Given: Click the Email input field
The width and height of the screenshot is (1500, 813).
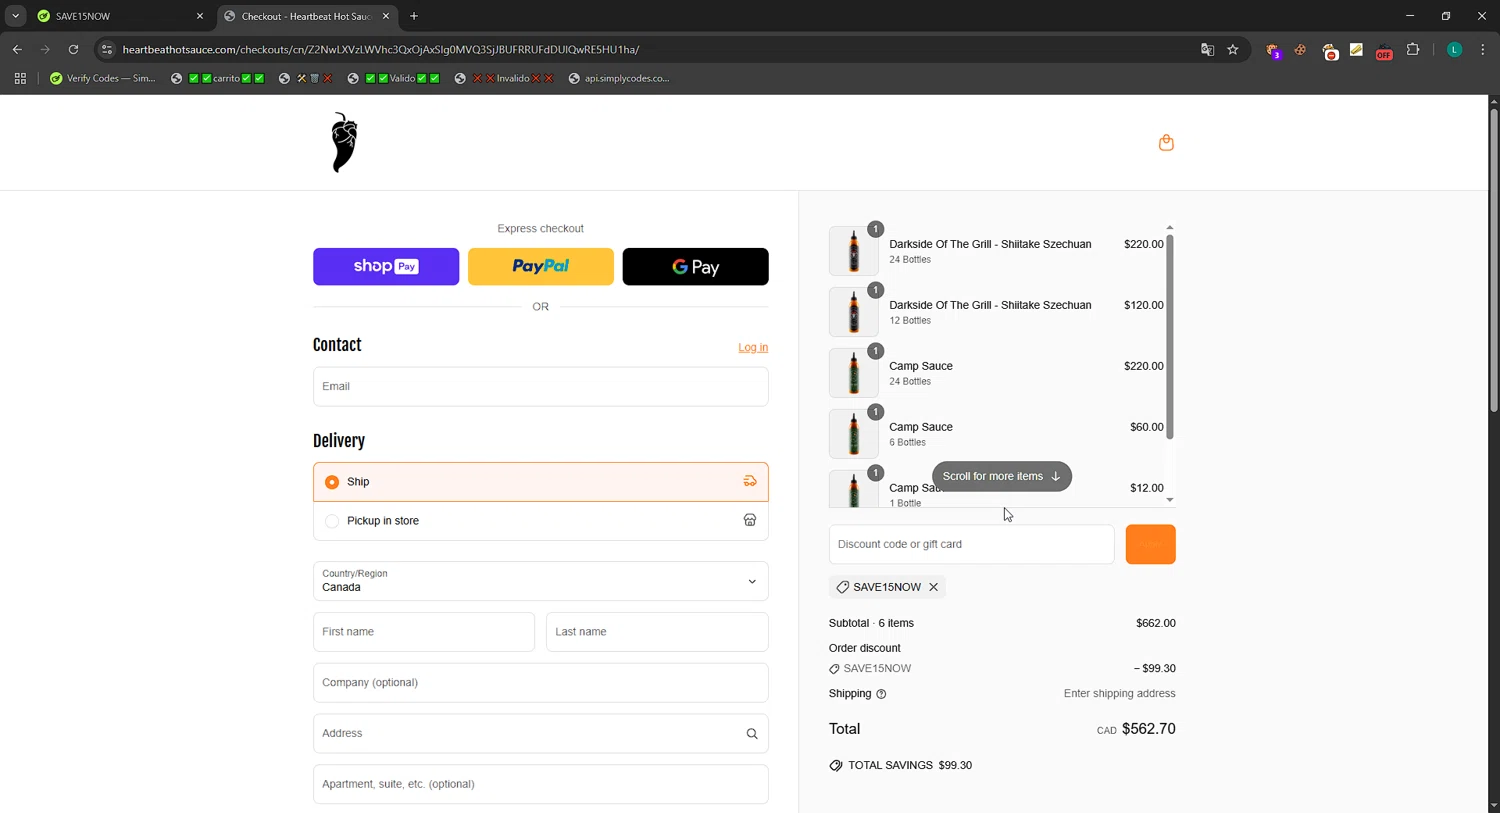Looking at the screenshot, I should [x=540, y=387].
